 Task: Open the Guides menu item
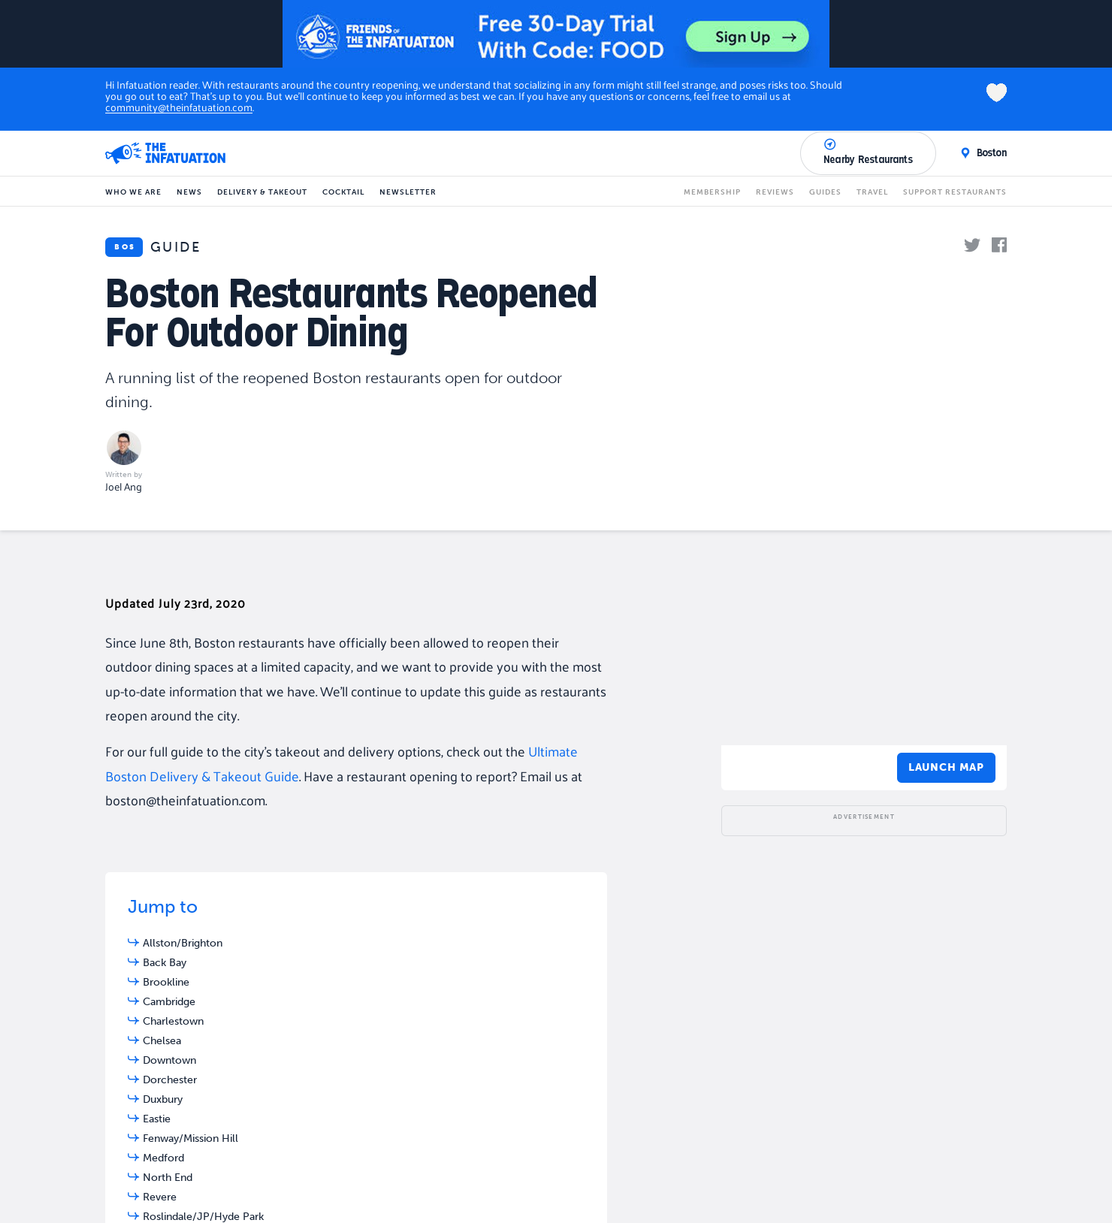[x=825, y=192]
